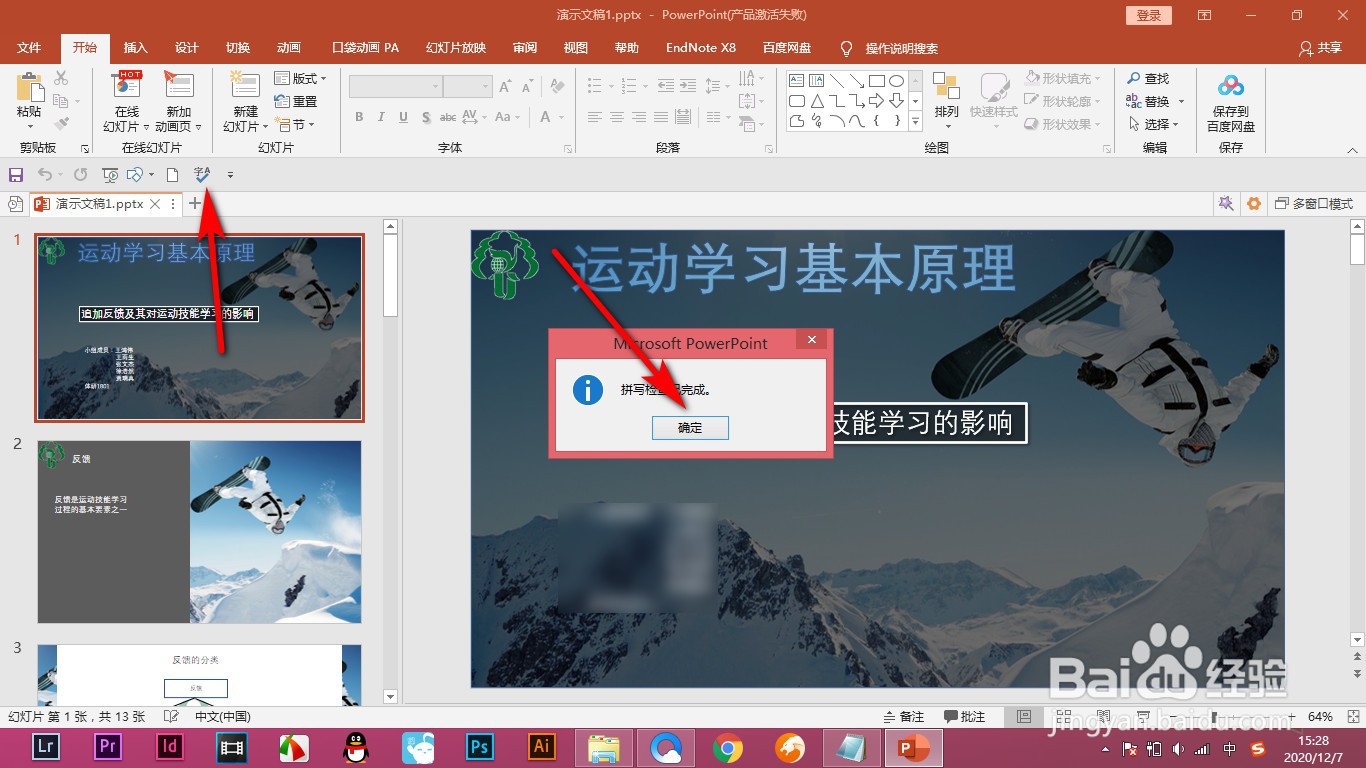Viewport: 1366px width, 768px height.
Task: Start slideshow from beginning icon
Action: 110,175
